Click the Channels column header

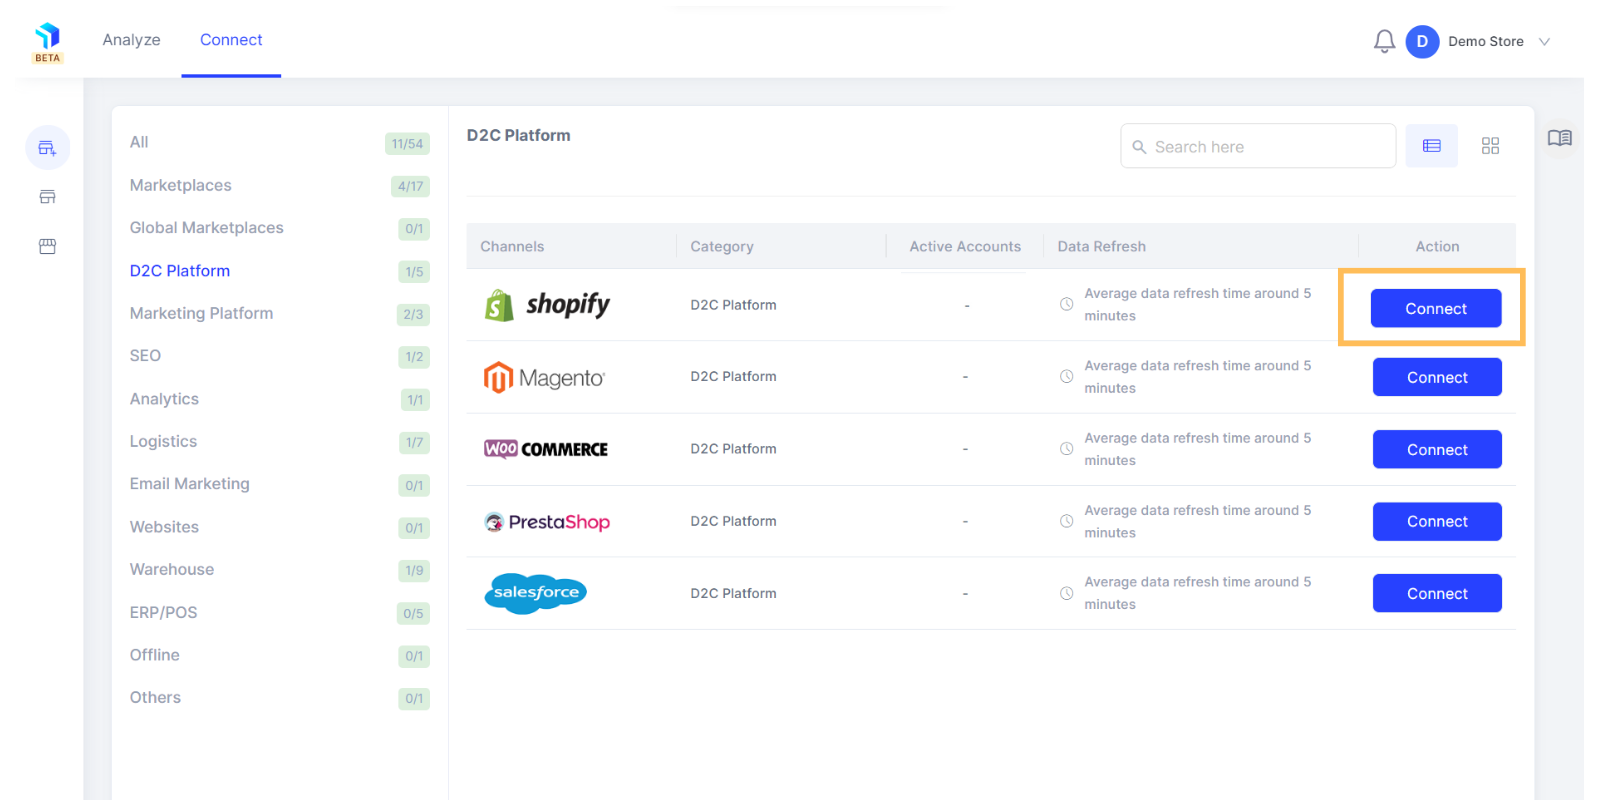(x=512, y=246)
